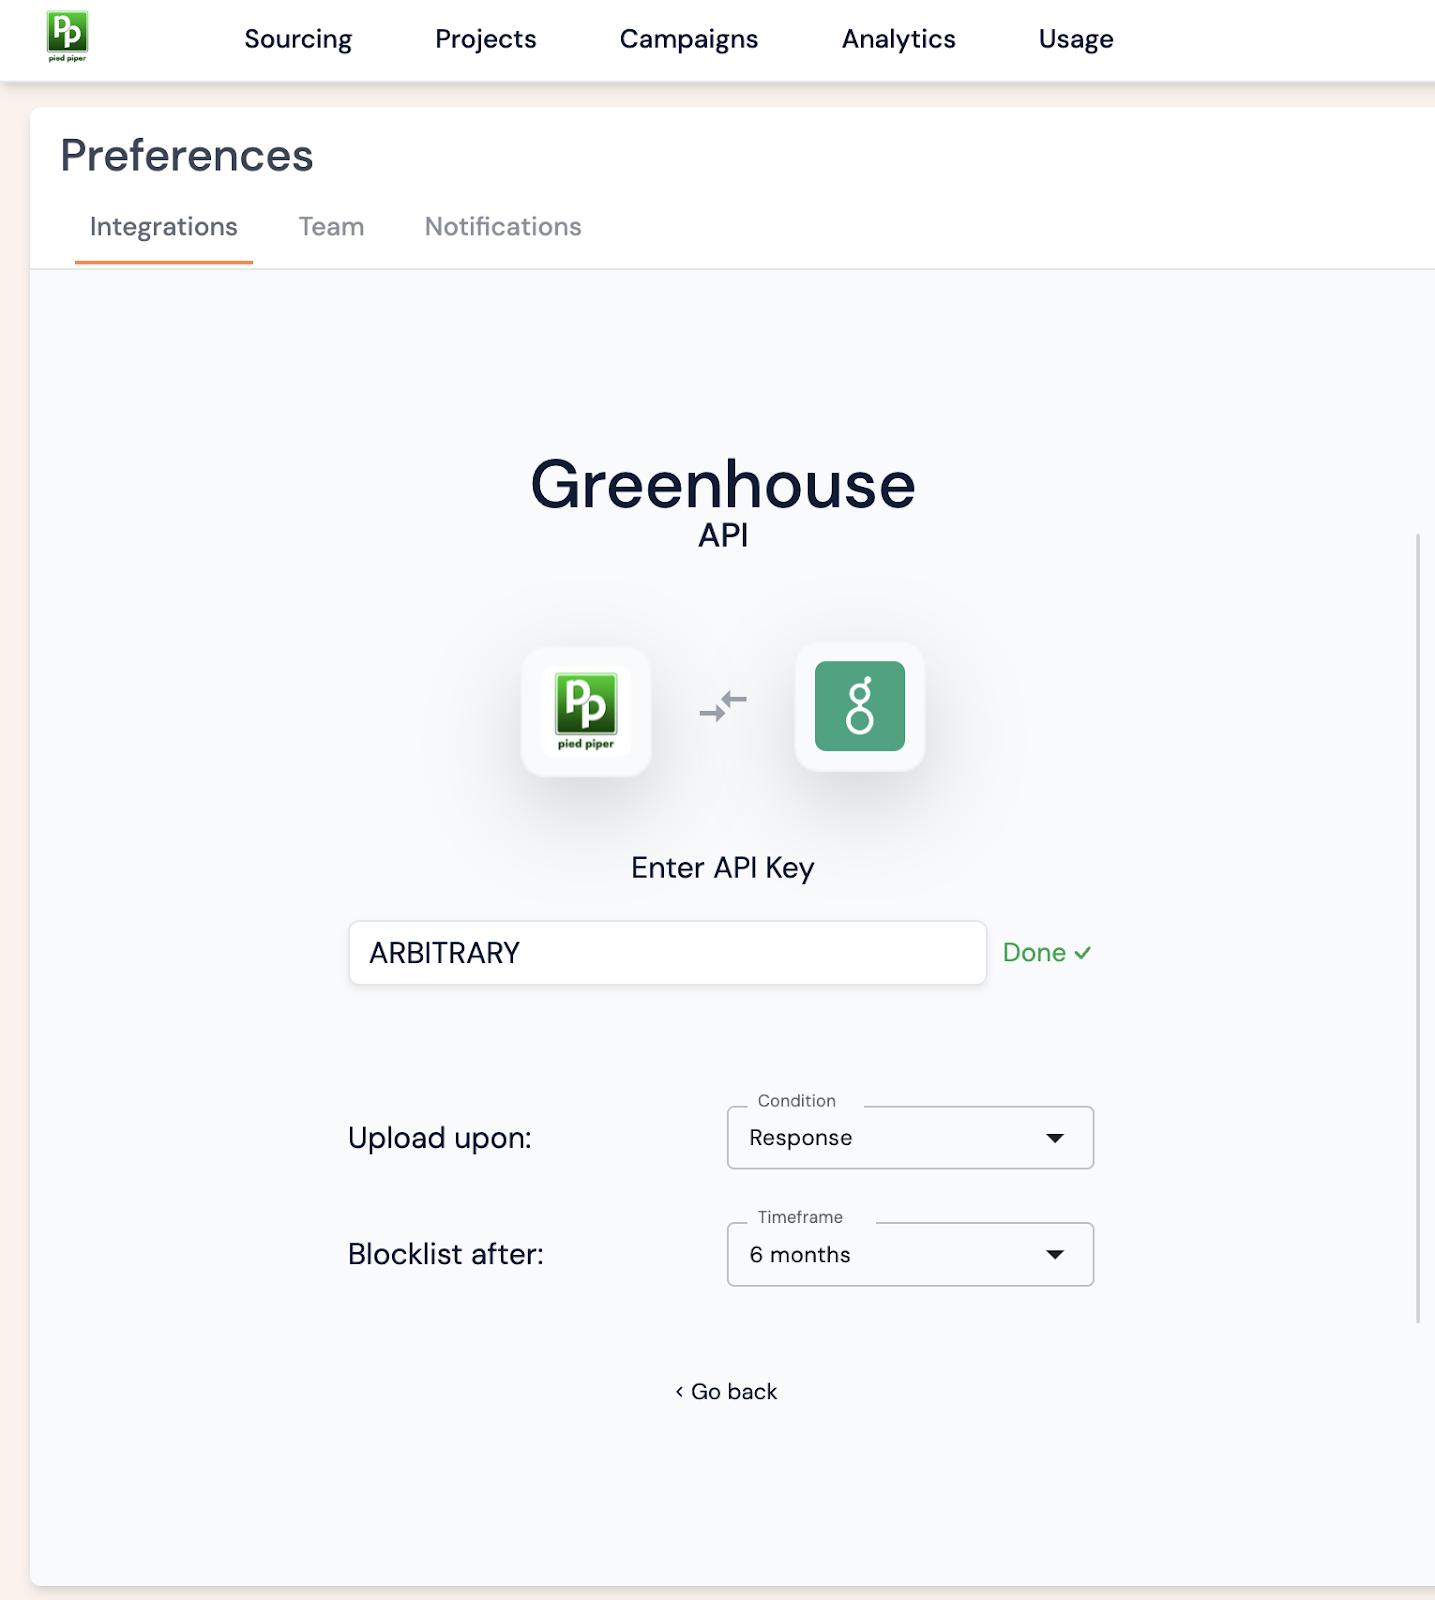Open the Projects menu
Viewport: 1435px width, 1600px height.
point(486,39)
